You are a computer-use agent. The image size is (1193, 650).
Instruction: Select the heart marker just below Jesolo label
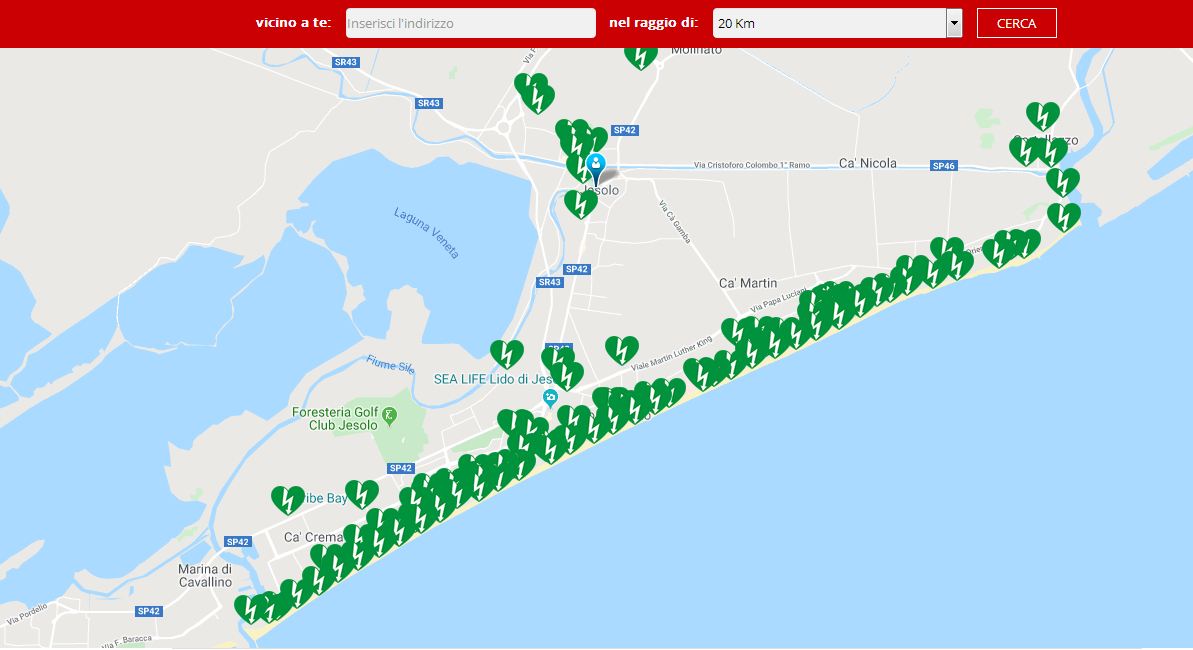pos(581,204)
